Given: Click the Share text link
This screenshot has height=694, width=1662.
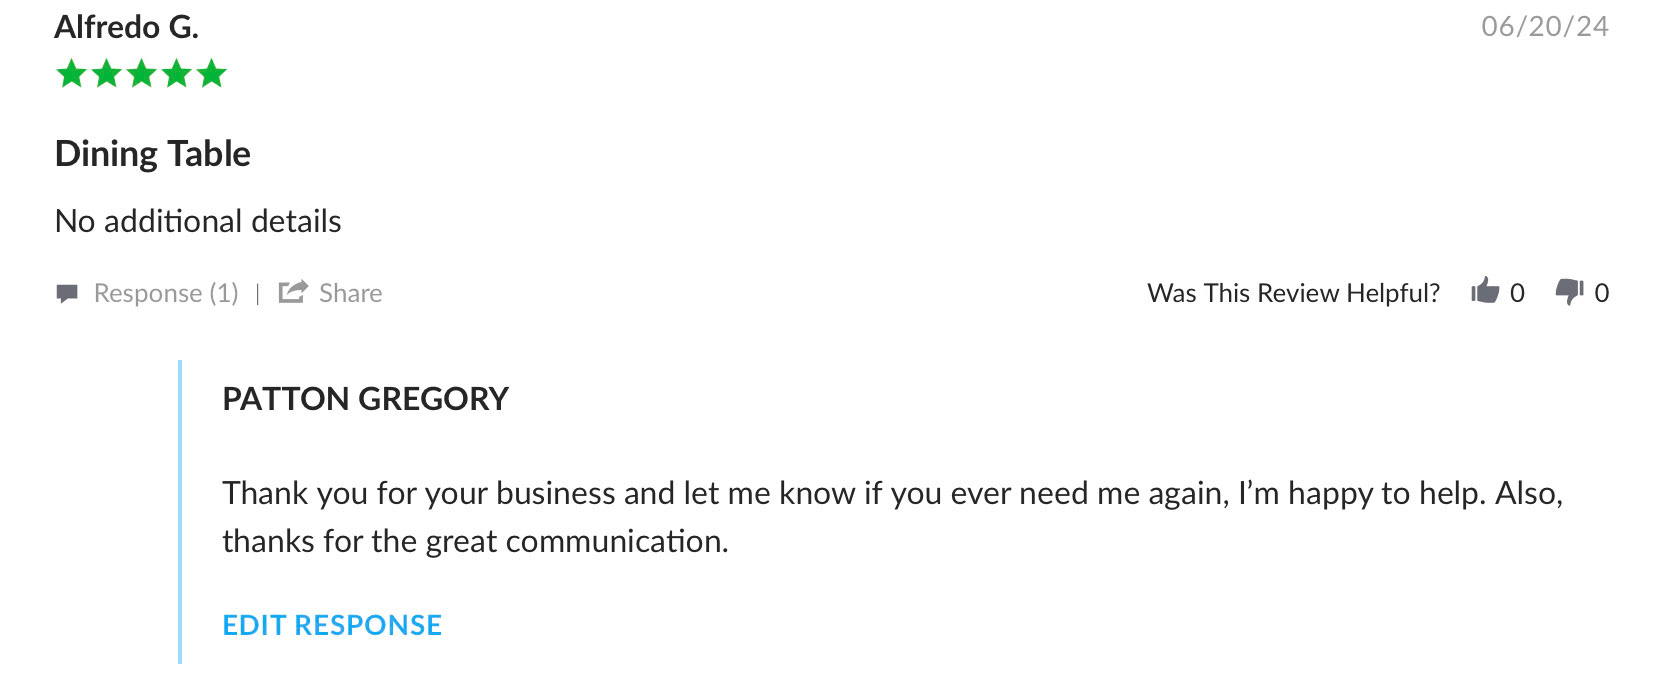Looking at the screenshot, I should [x=350, y=293].
